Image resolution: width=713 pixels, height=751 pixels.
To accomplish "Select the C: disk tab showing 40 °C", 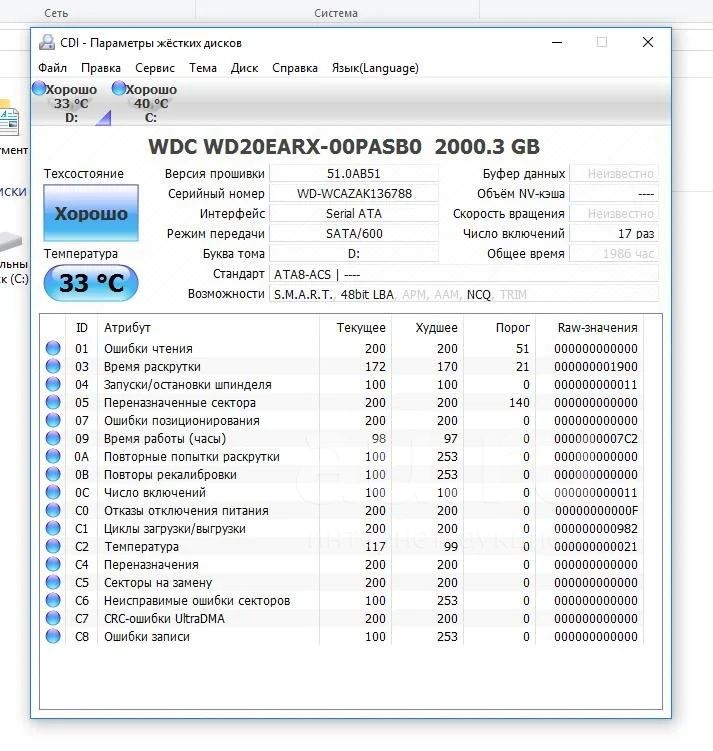I will pos(151,103).
